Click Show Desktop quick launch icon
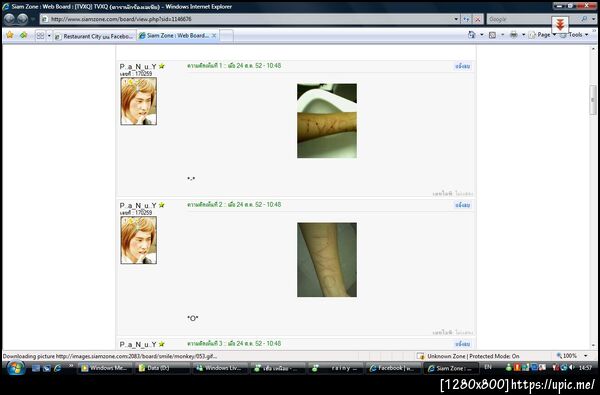 point(36,368)
